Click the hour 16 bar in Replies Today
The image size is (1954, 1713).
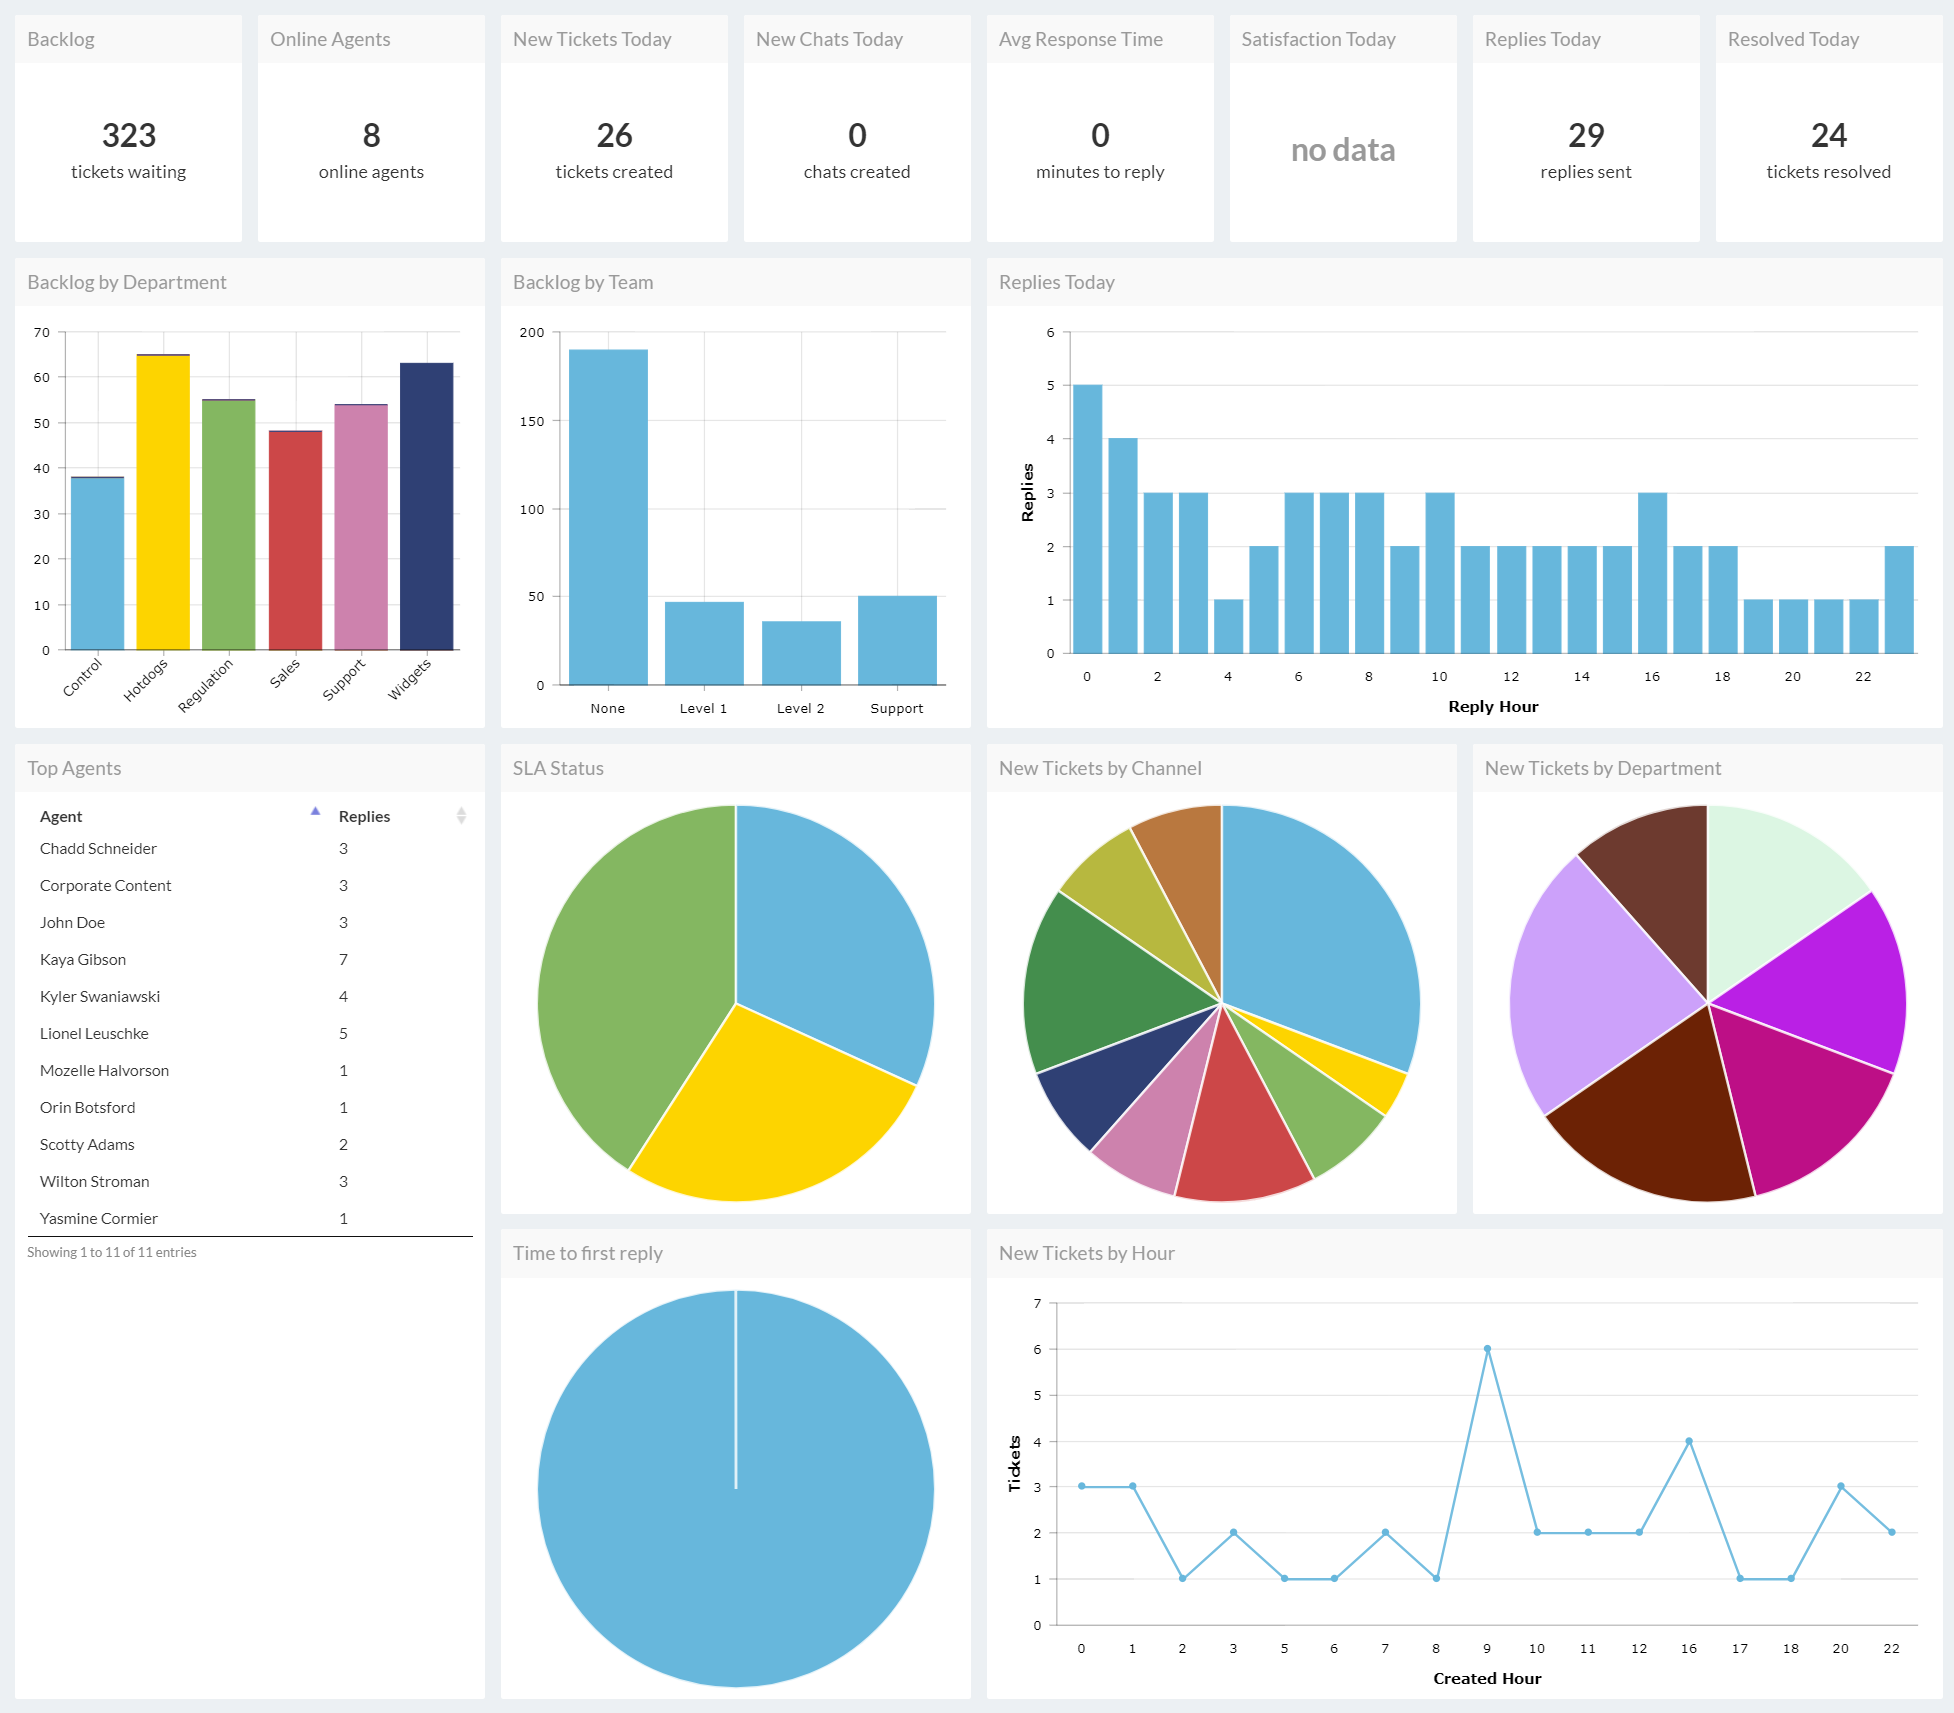1652,573
